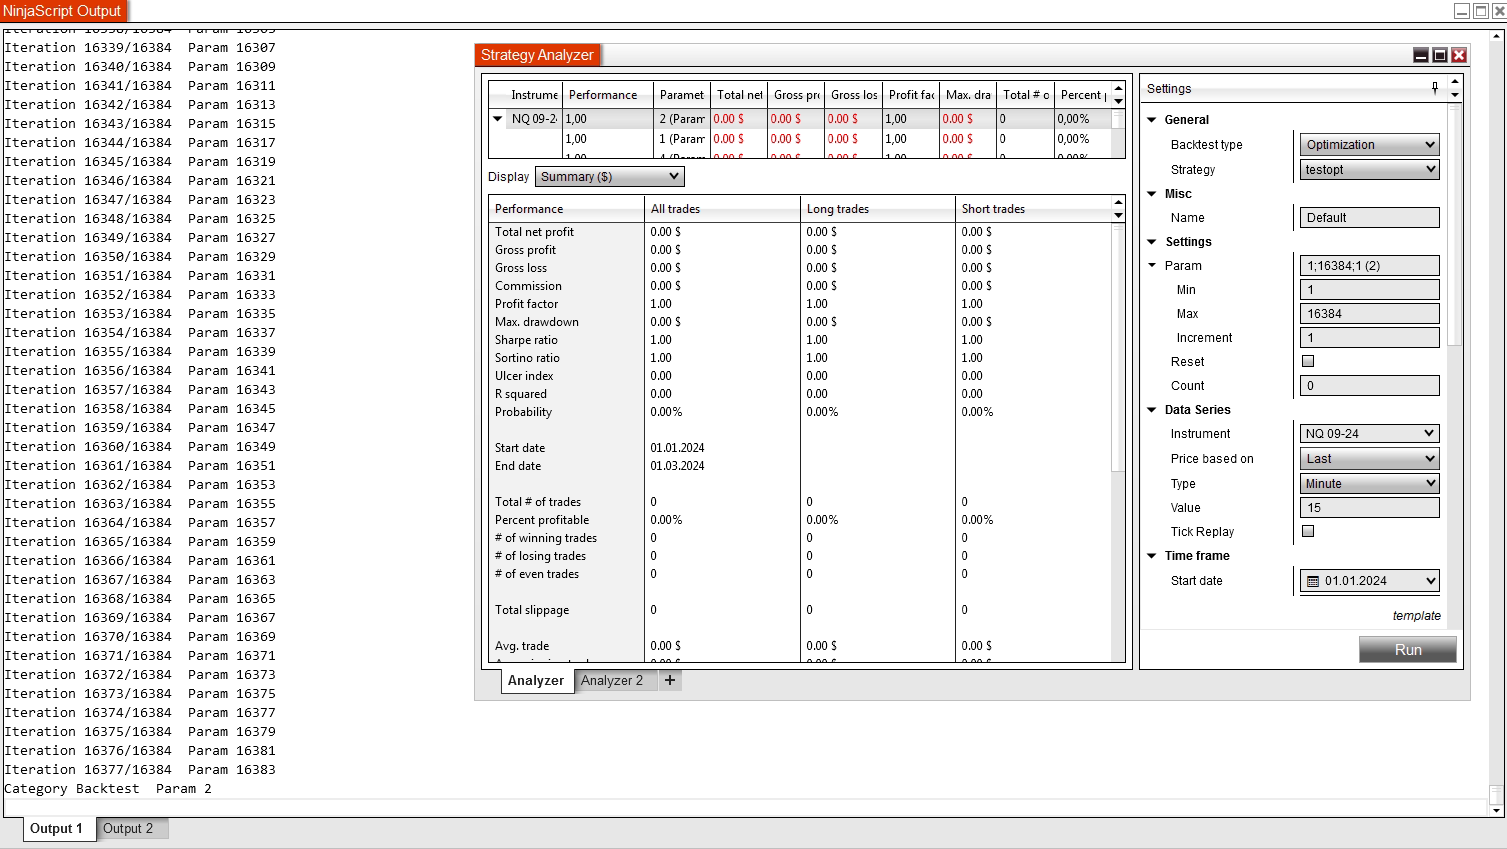
Task: Switch to the Analyzer 2 tab
Action: [612, 680]
